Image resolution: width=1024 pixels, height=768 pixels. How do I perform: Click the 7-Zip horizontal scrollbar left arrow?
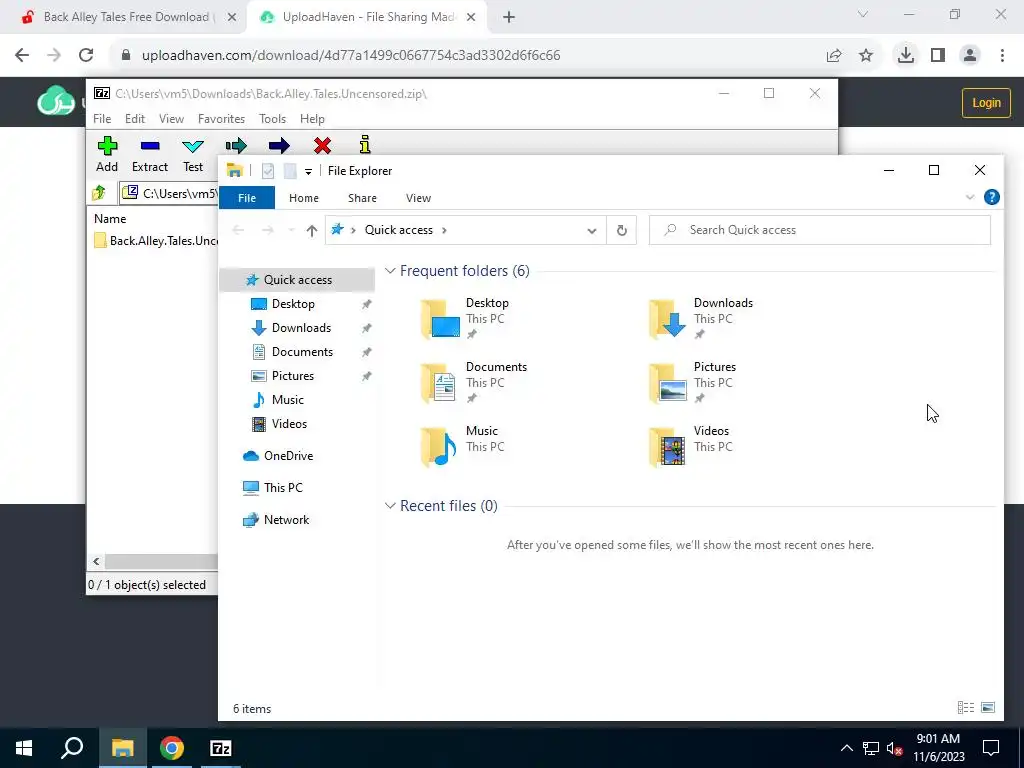pos(96,562)
